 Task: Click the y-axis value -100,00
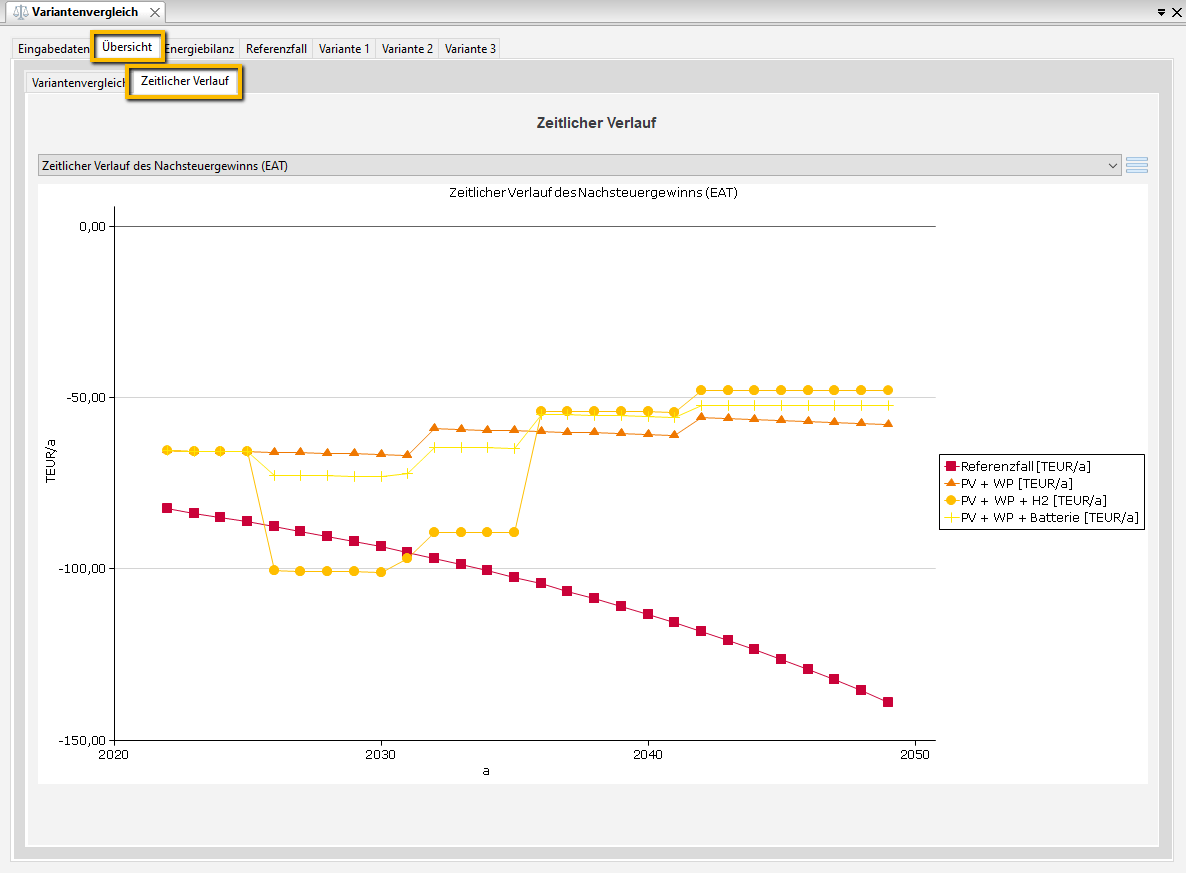pos(82,569)
